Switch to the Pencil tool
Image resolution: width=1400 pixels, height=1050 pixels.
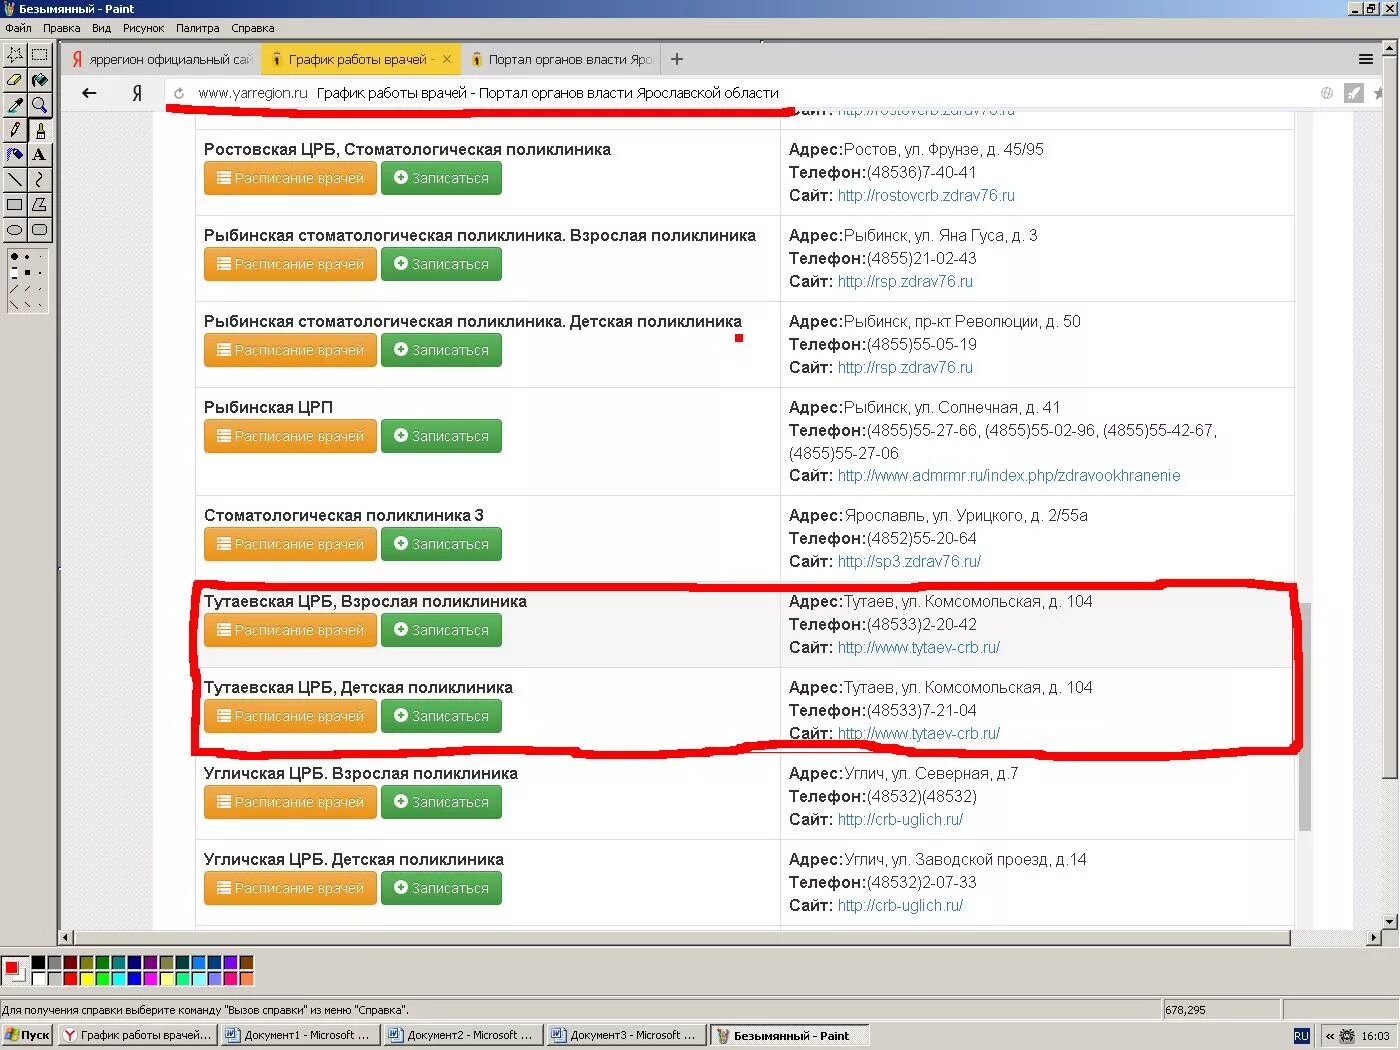click(15, 129)
